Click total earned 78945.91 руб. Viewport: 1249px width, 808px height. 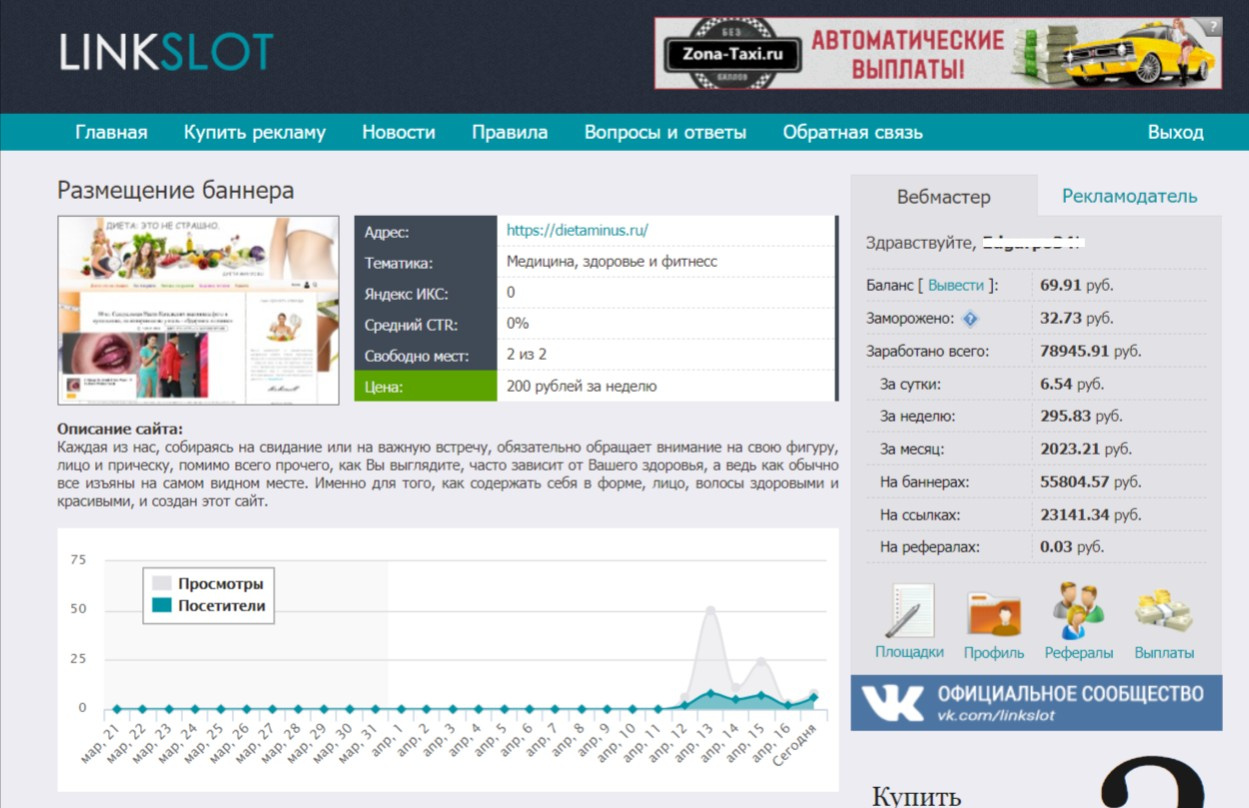(x=1090, y=351)
